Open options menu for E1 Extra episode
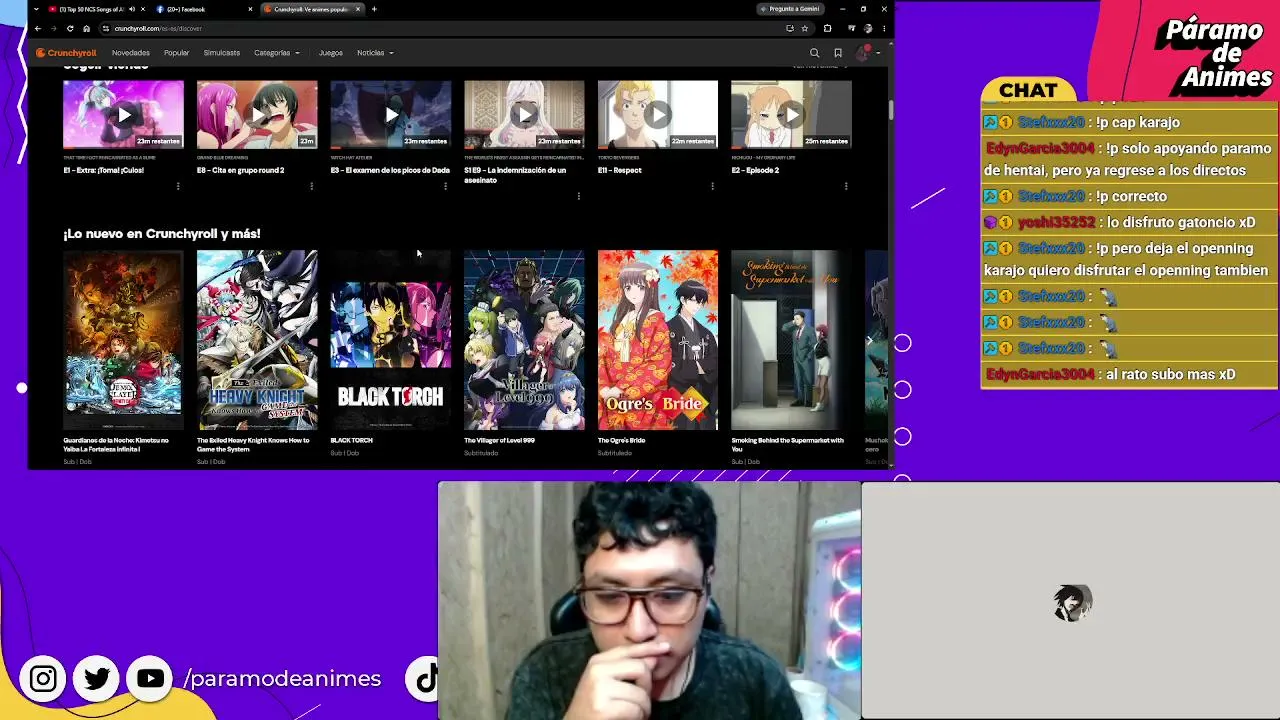Screen dimensions: 1280x720 click(178, 186)
